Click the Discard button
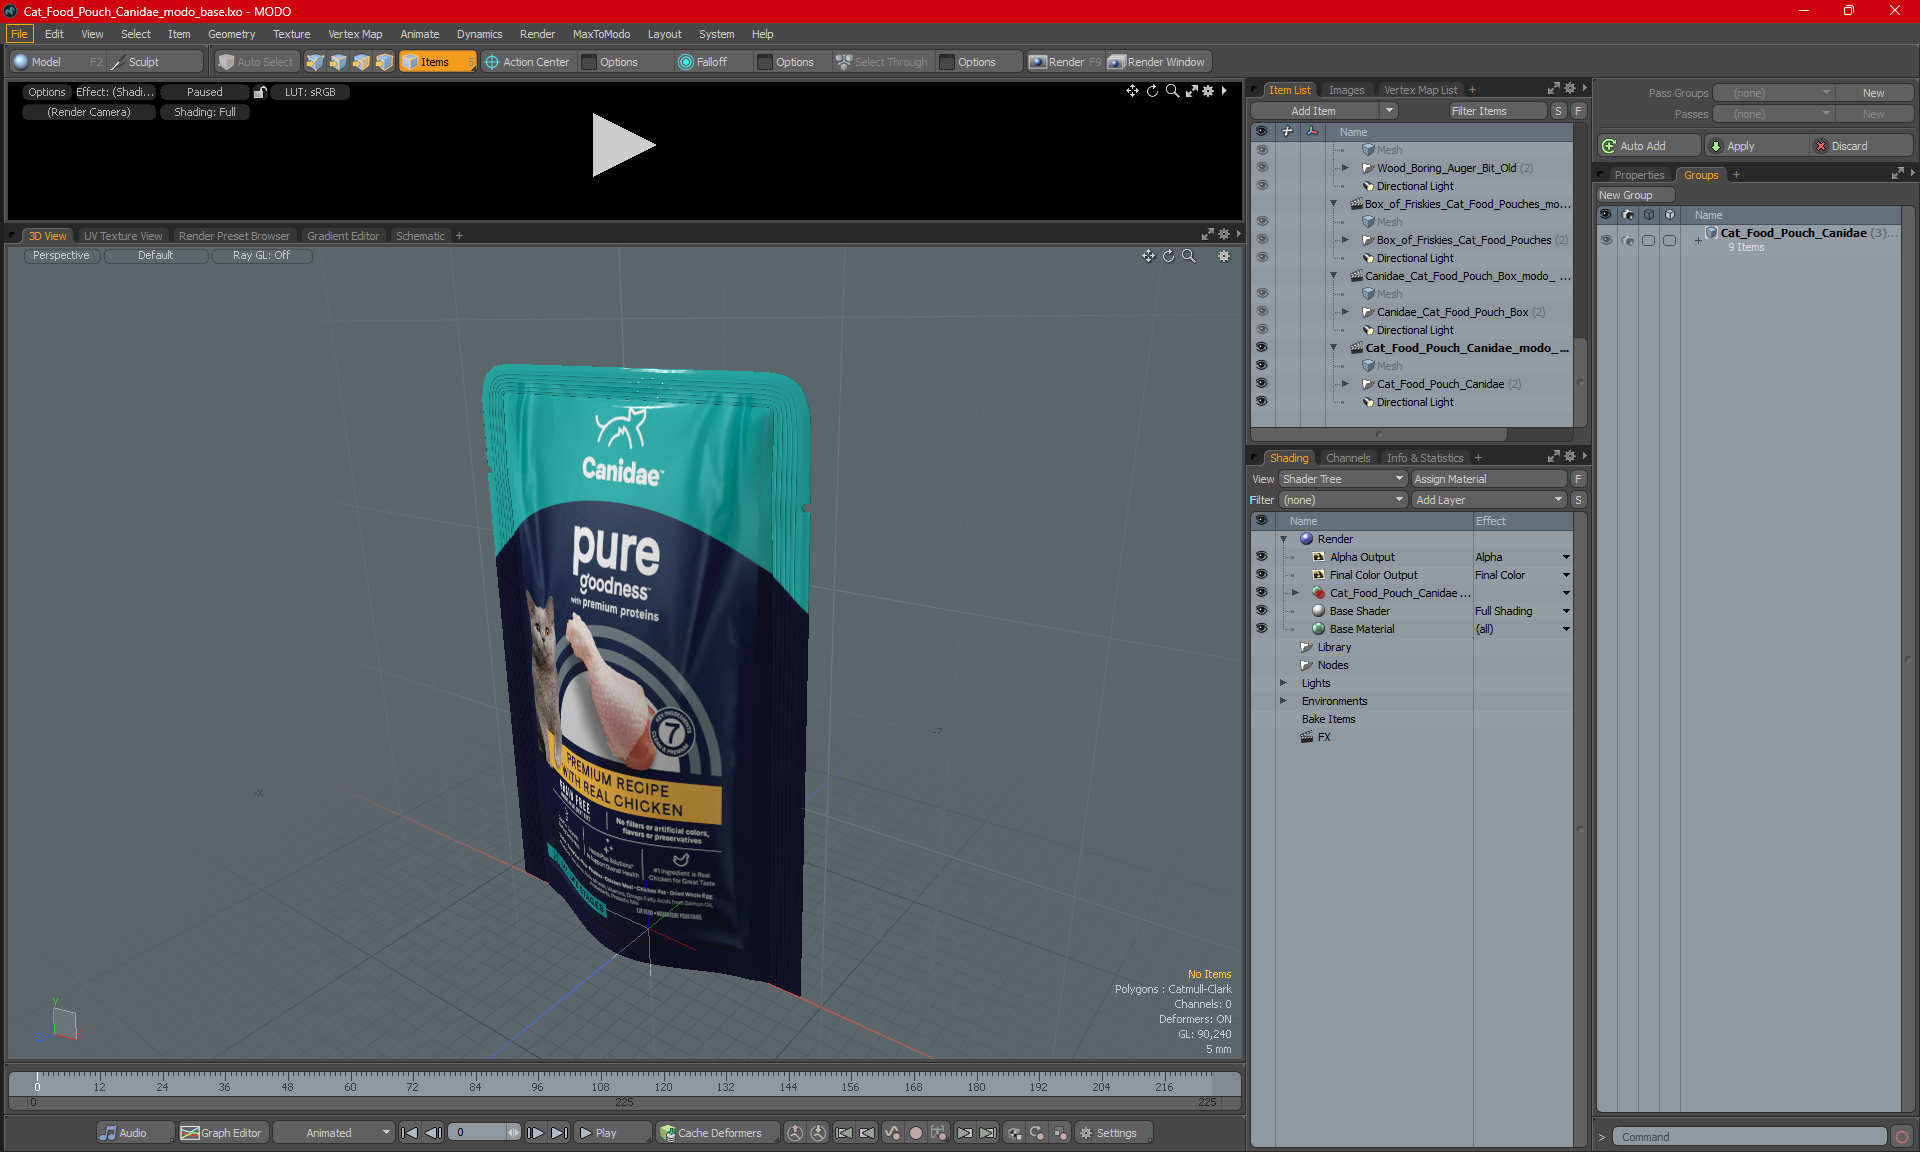 pos(1861,146)
